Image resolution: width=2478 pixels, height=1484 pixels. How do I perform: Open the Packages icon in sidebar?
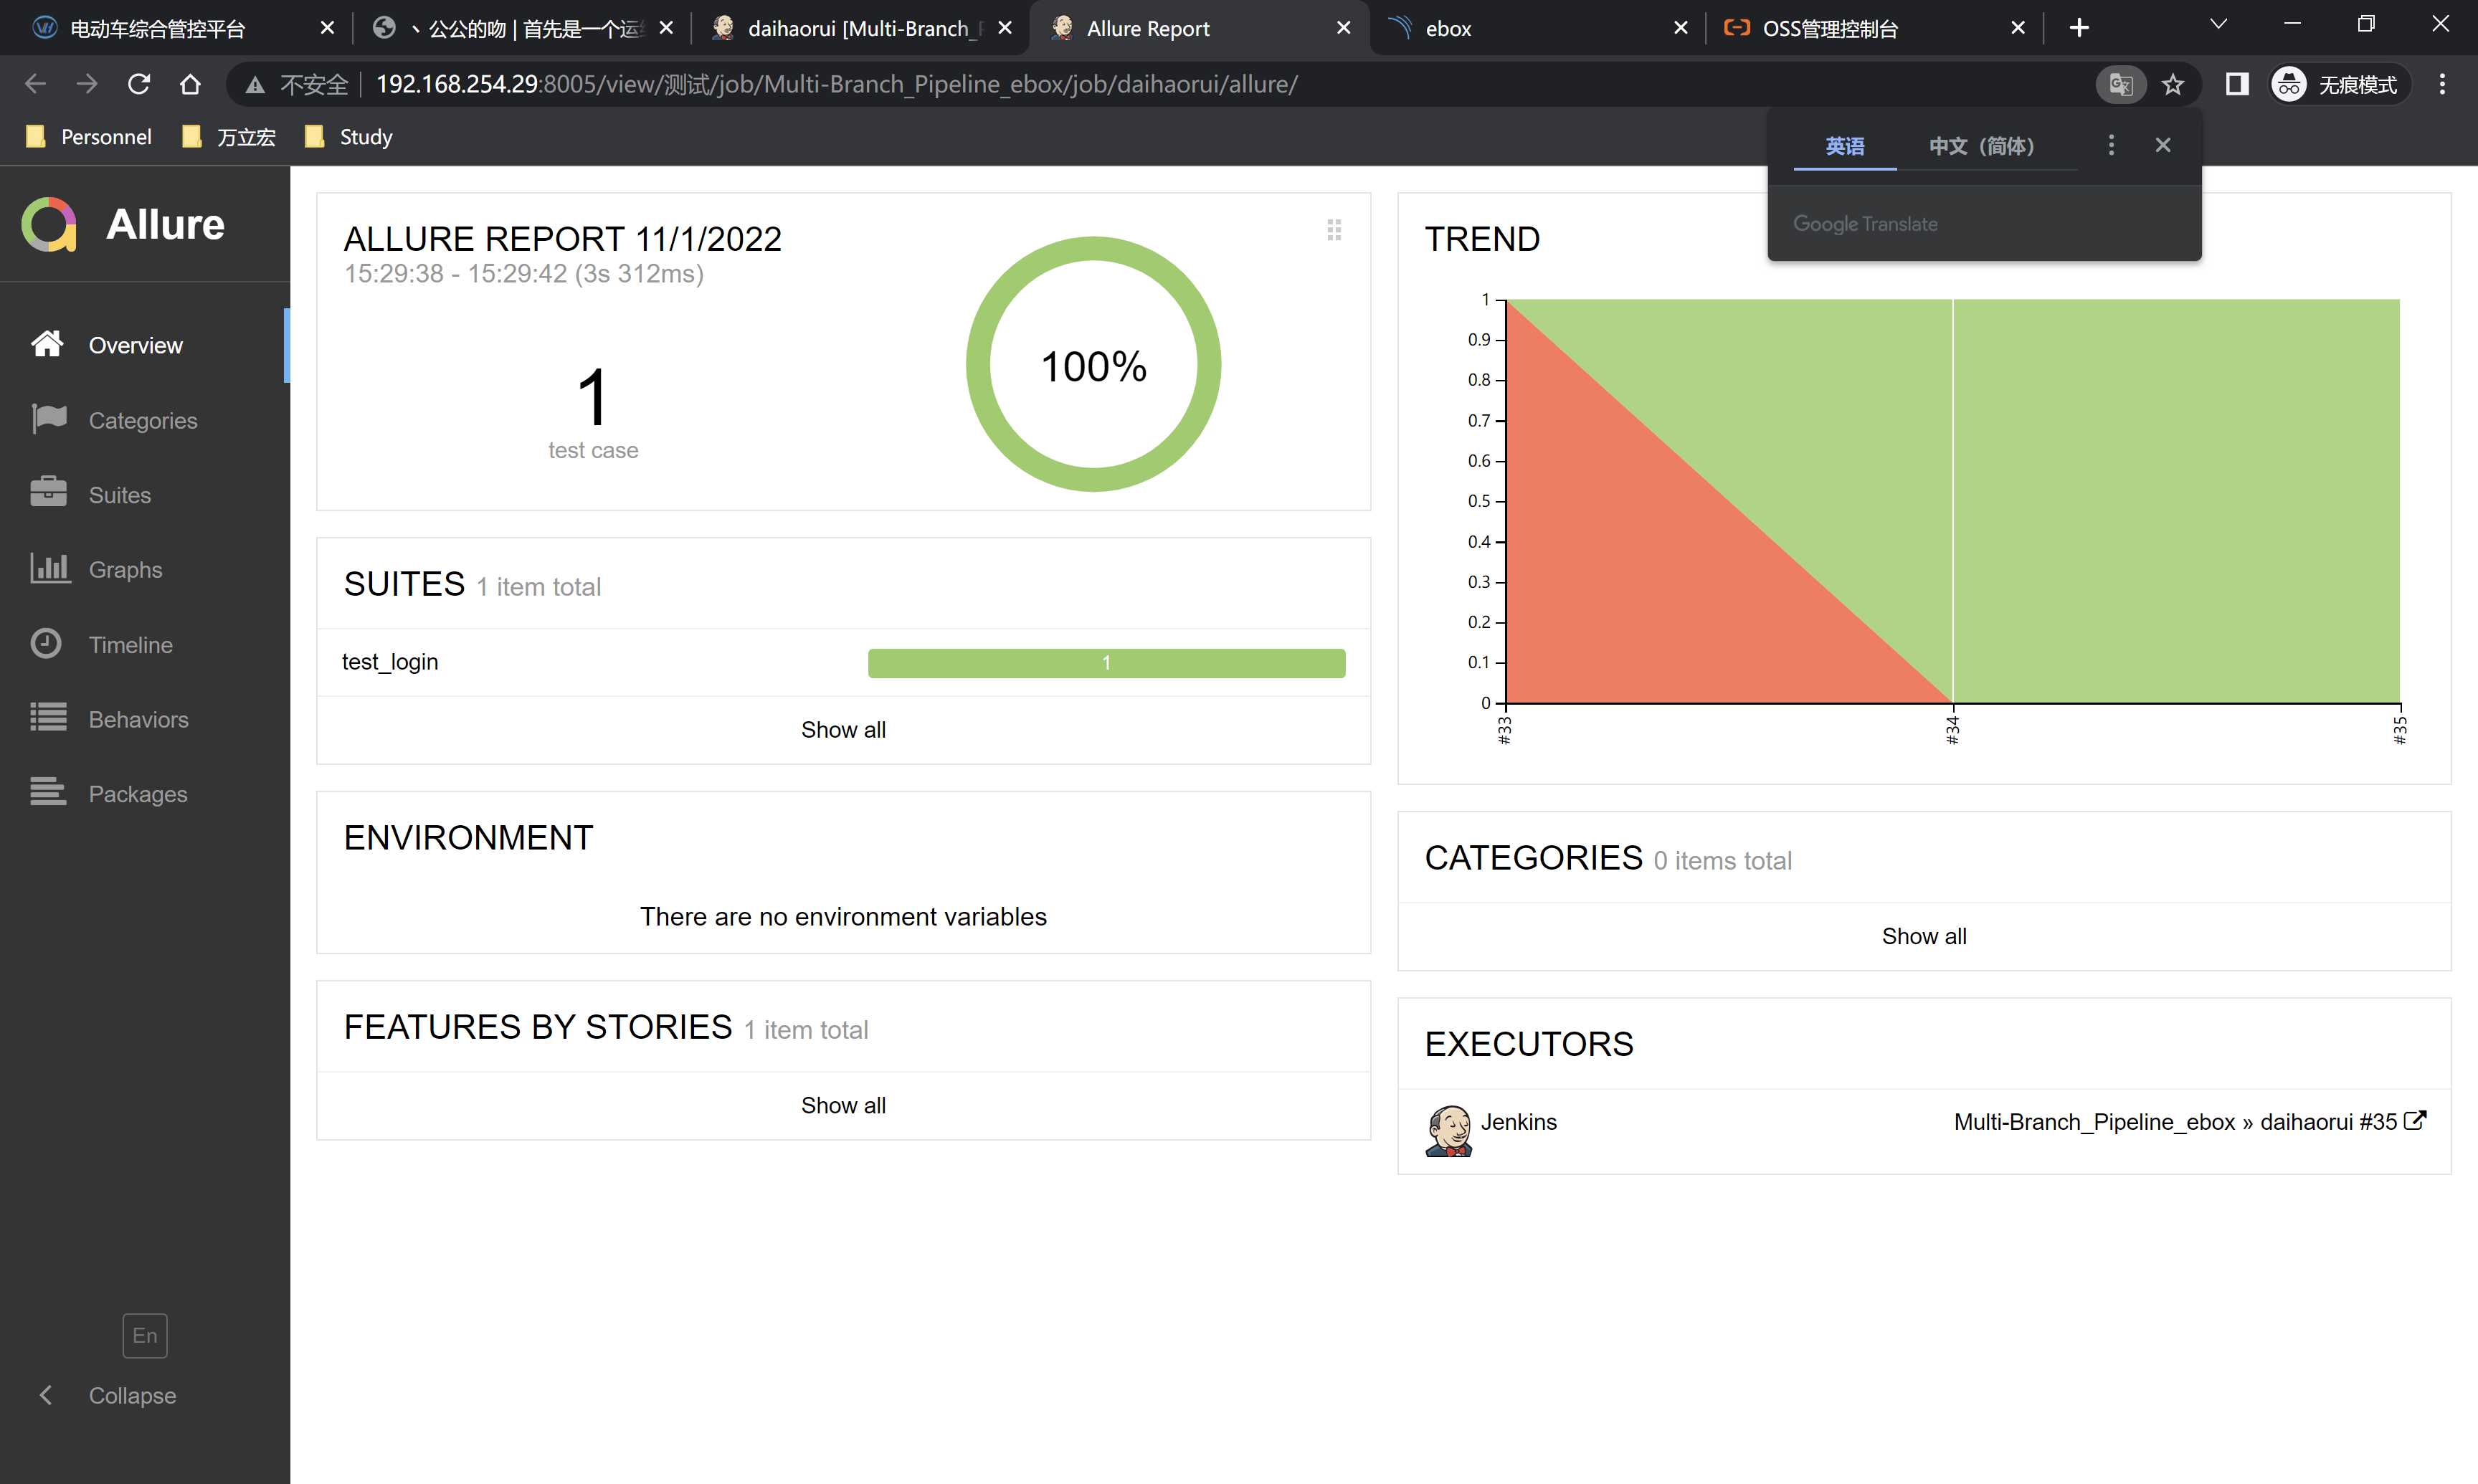pyautogui.click(x=48, y=792)
